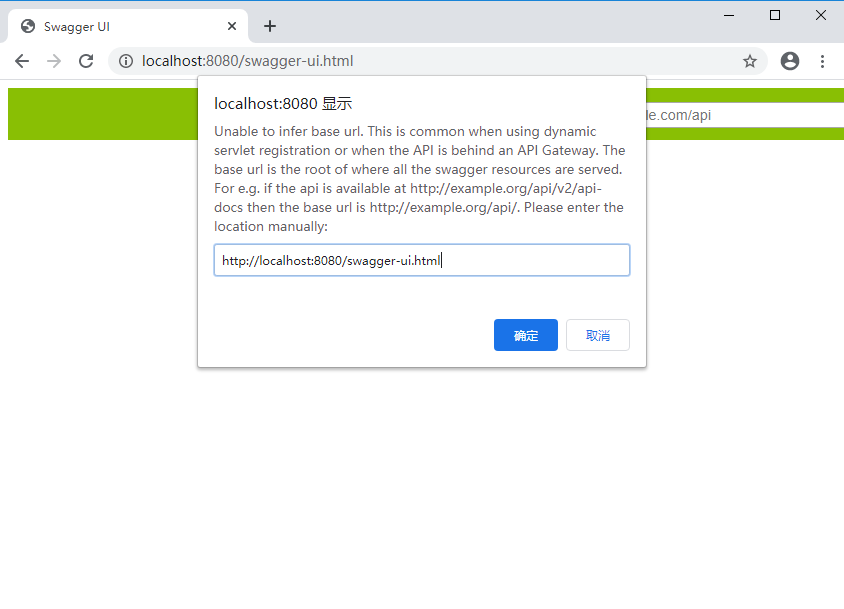Open a new tab with plus

click(270, 26)
